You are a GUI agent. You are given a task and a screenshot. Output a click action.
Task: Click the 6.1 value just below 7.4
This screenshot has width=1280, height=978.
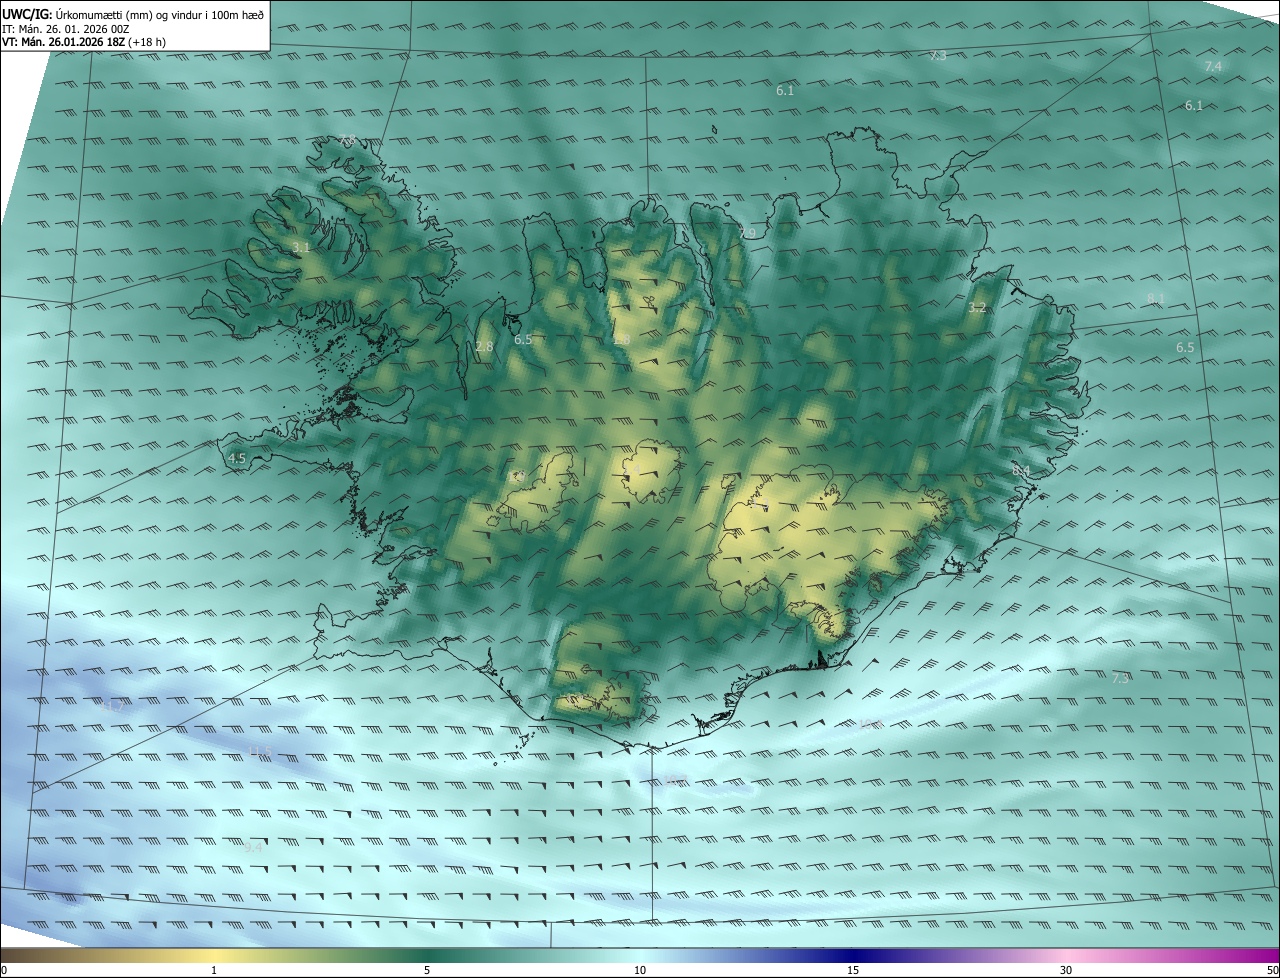tap(1194, 105)
